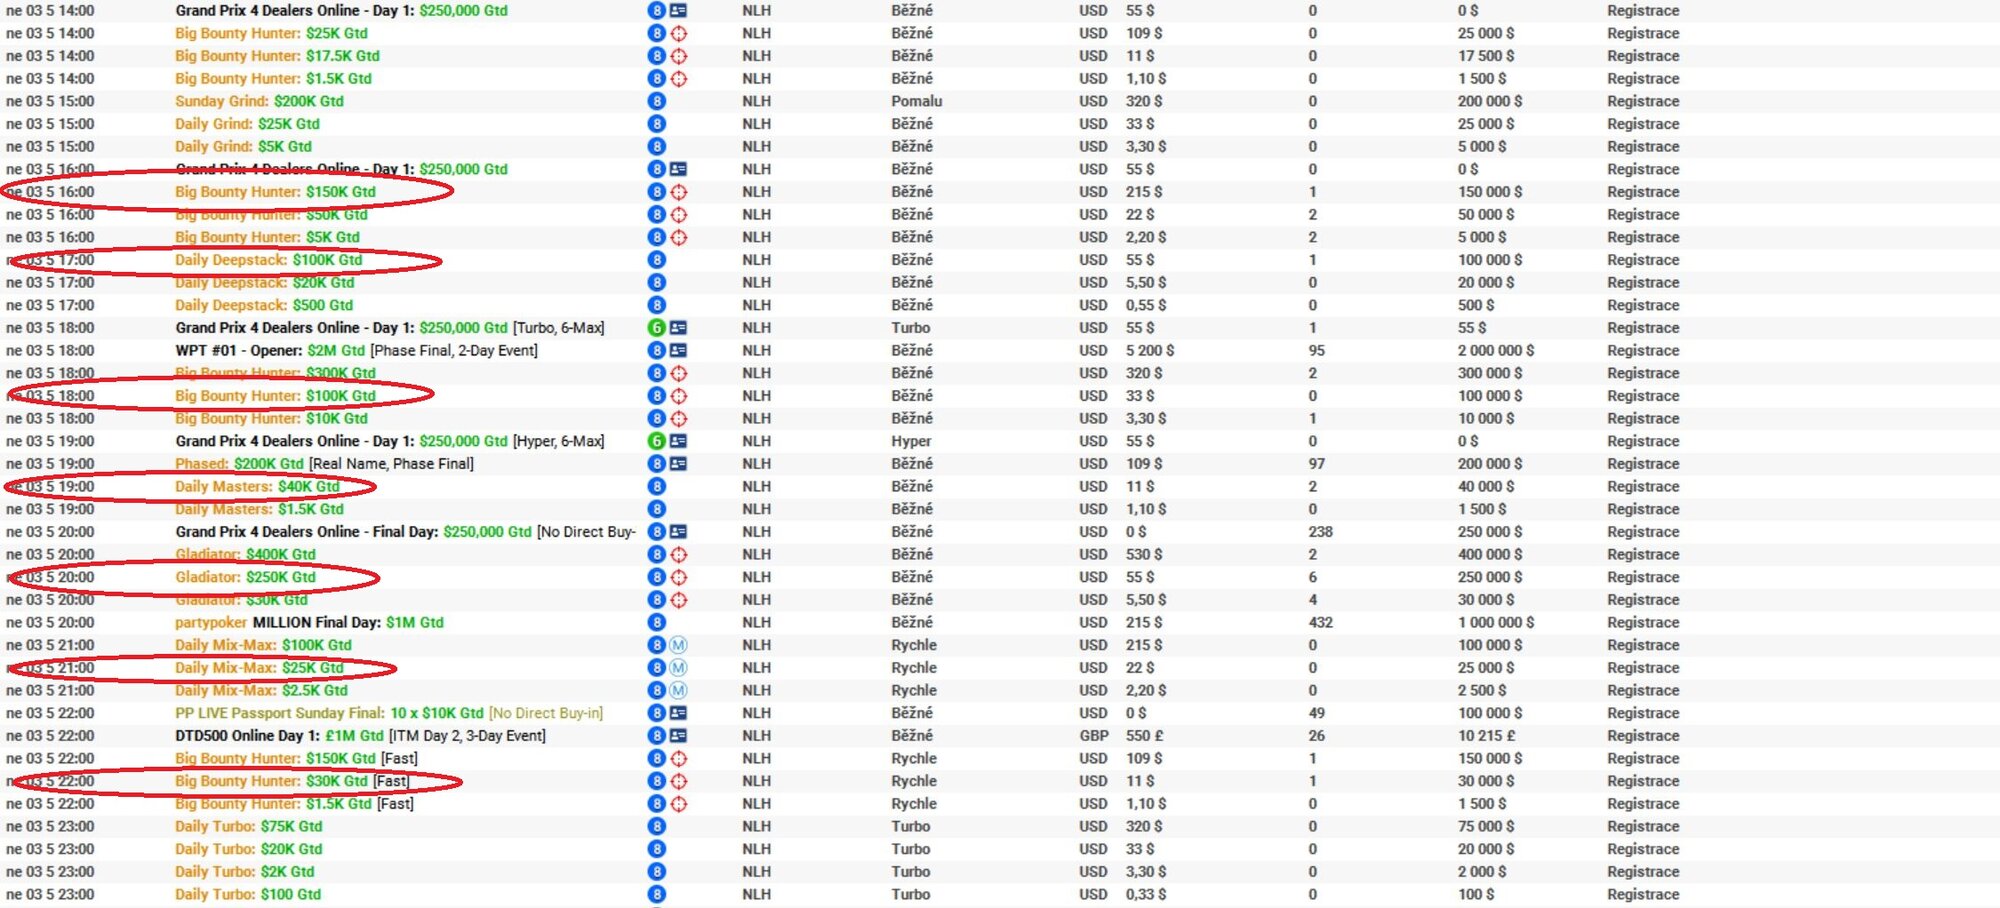The height and width of the screenshot is (908, 2000).
Task: Click 8-max icon in Daily Turbo $75K Gtd row
Action: pos(657,826)
